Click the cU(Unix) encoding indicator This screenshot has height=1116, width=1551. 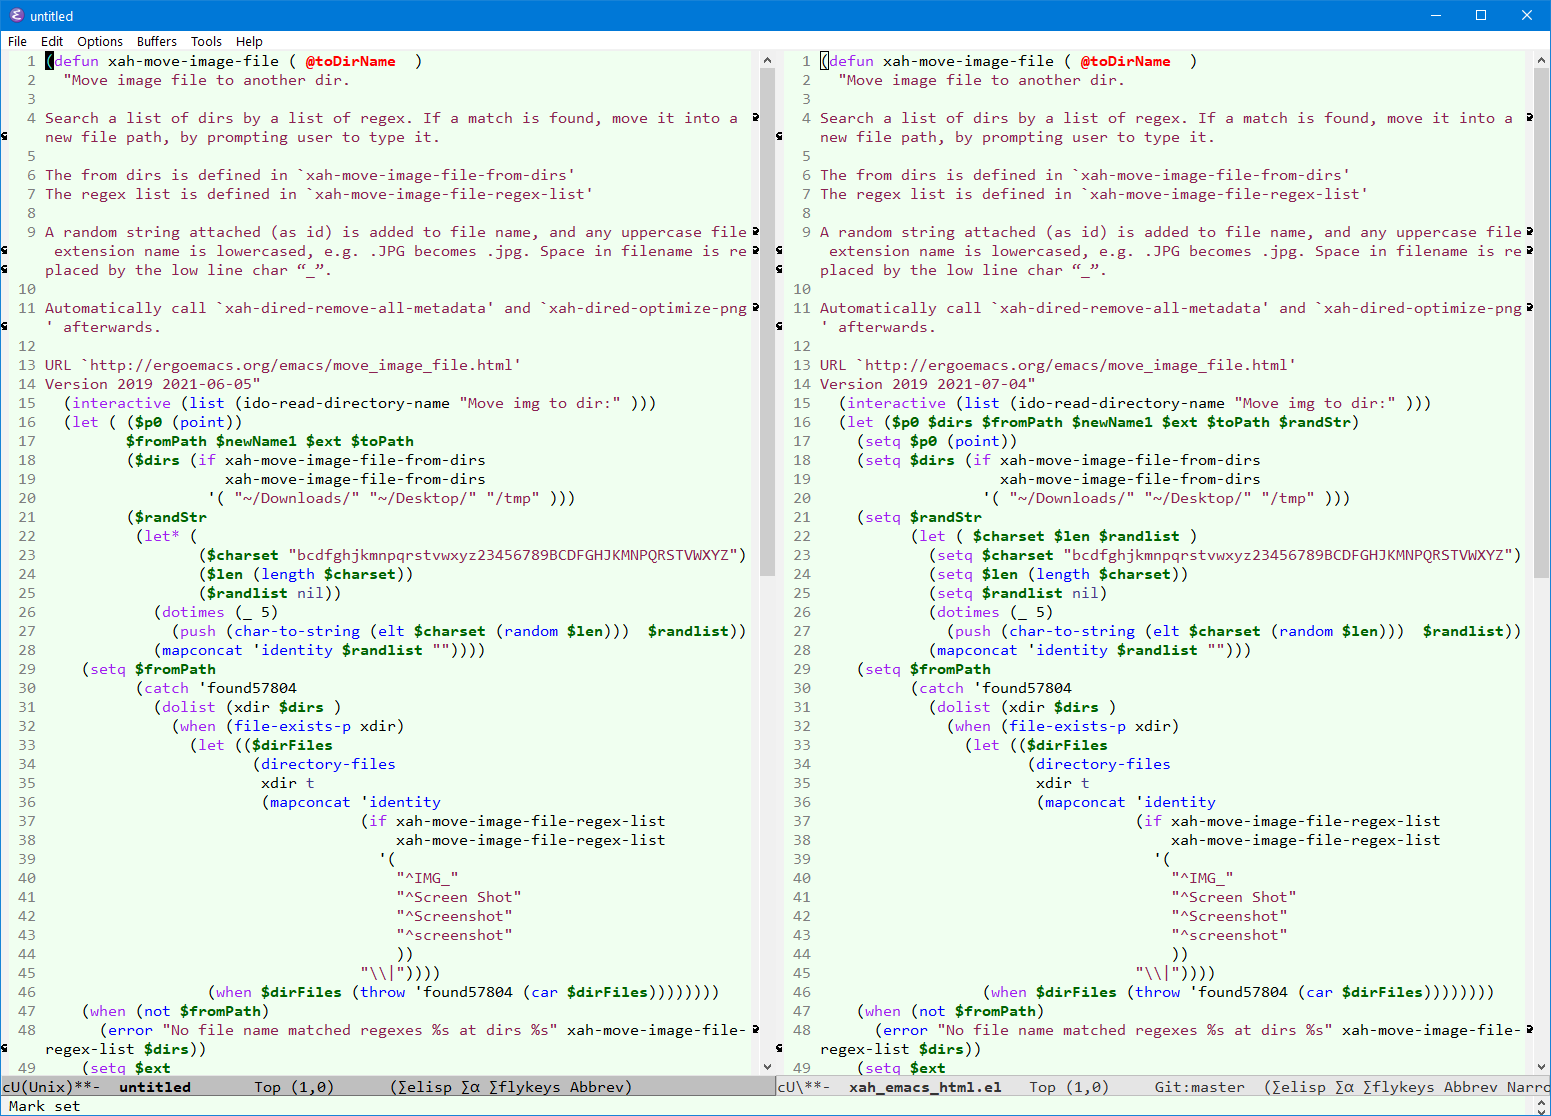(38, 1087)
